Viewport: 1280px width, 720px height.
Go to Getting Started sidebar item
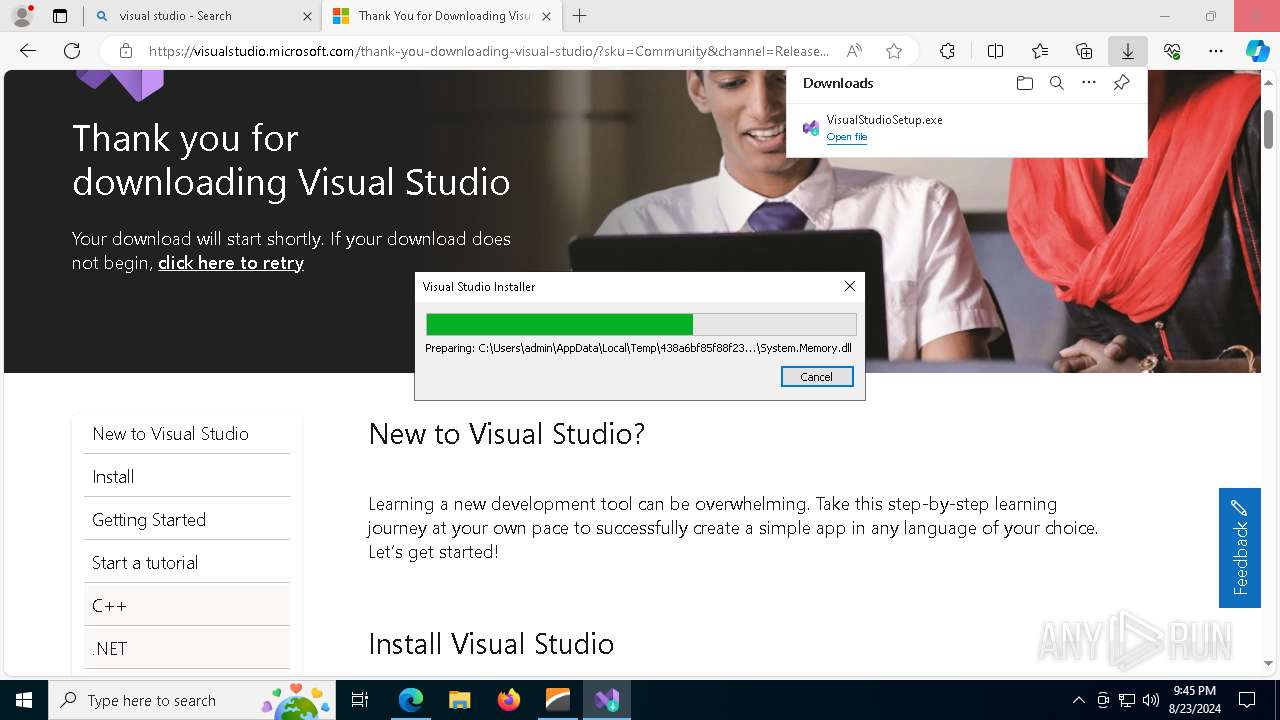(187, 519)
